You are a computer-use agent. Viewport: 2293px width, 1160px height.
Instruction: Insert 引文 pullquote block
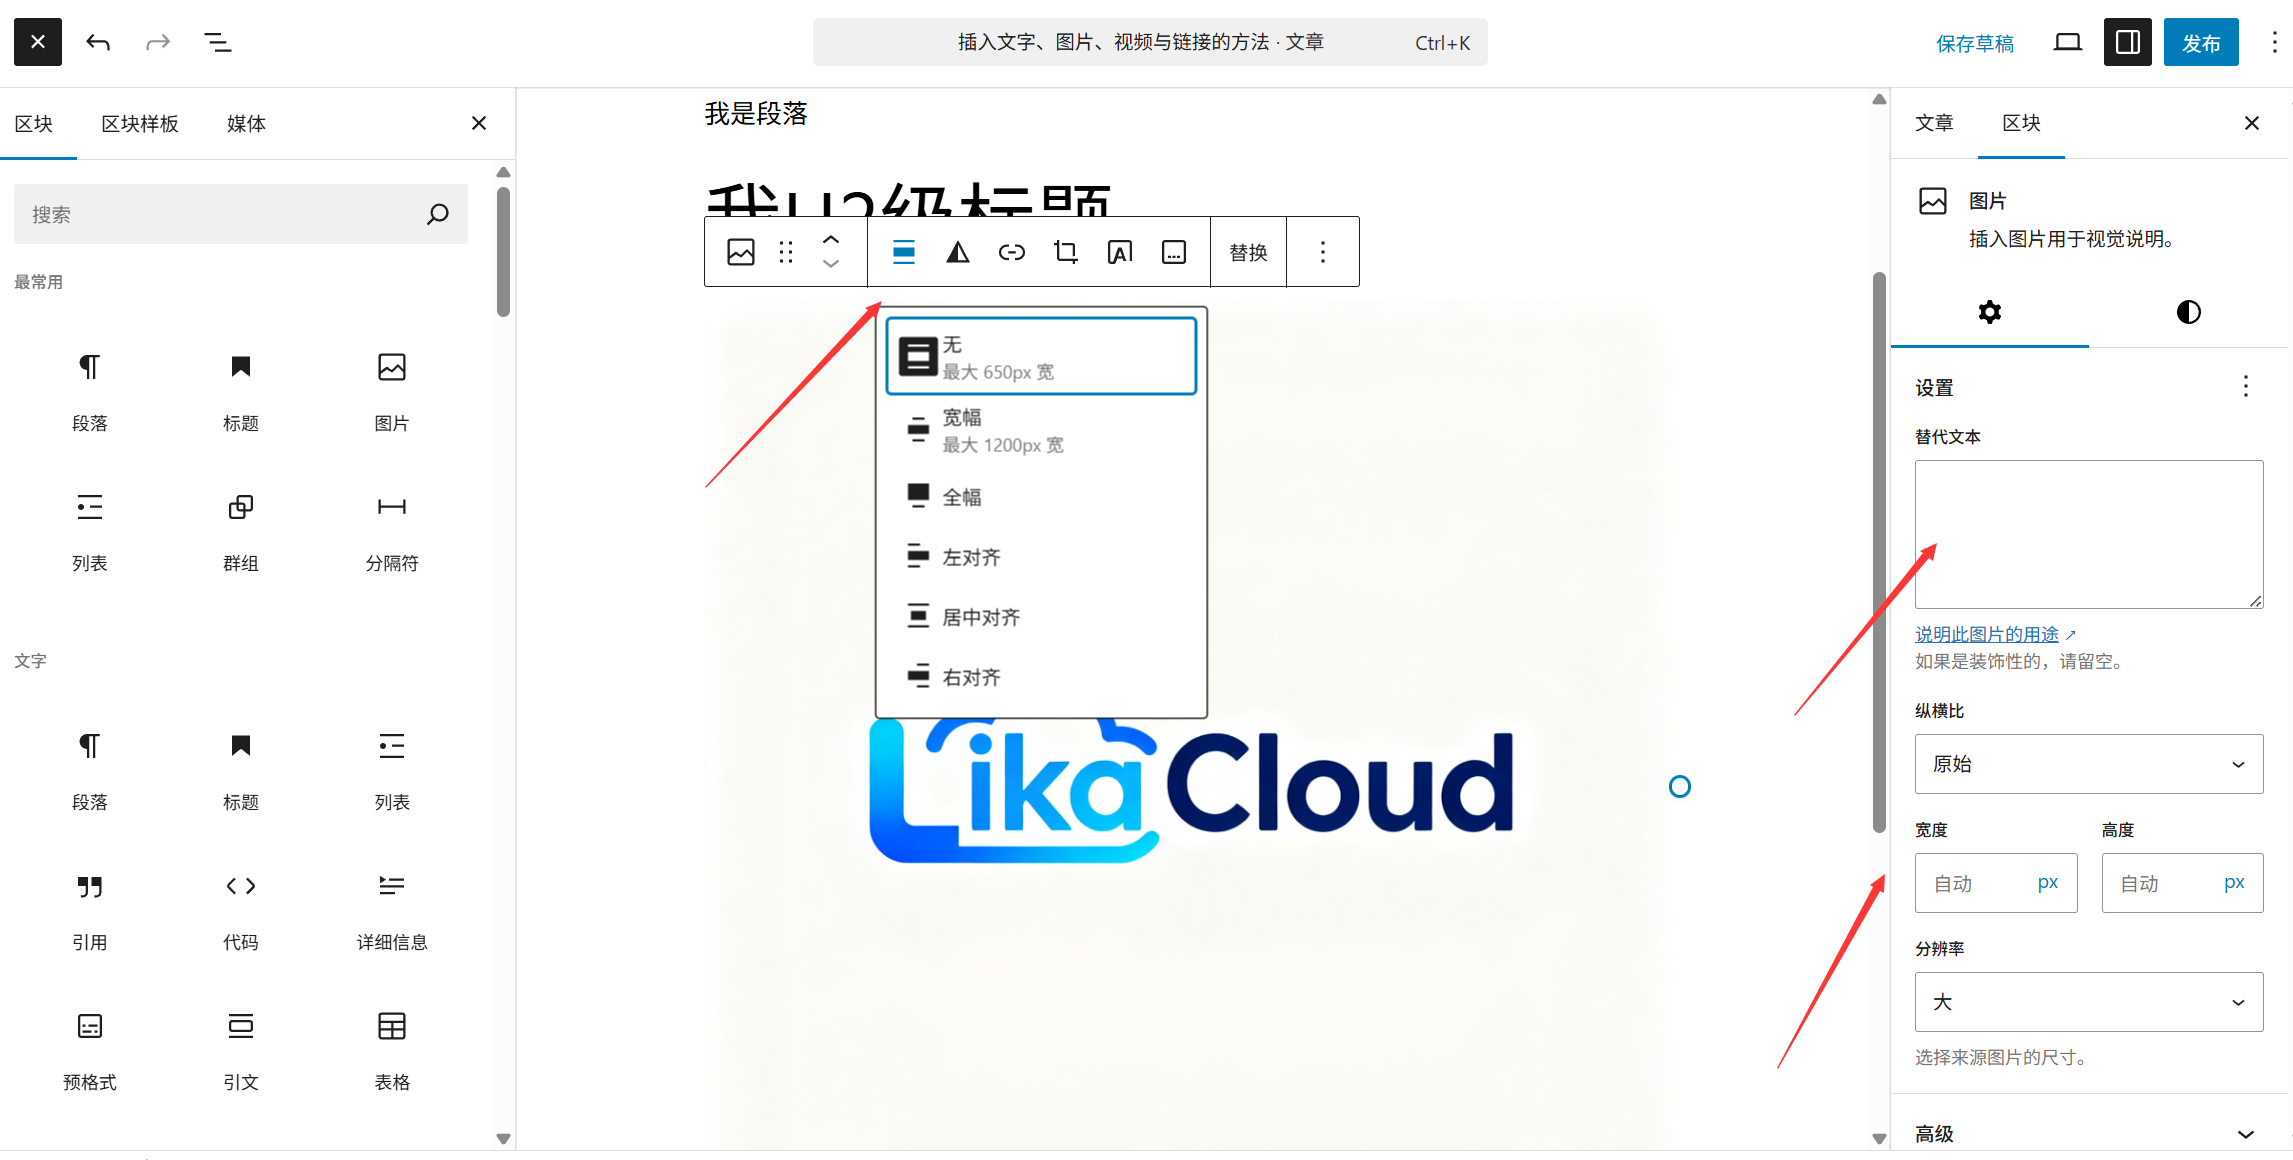pos(241,1051)
